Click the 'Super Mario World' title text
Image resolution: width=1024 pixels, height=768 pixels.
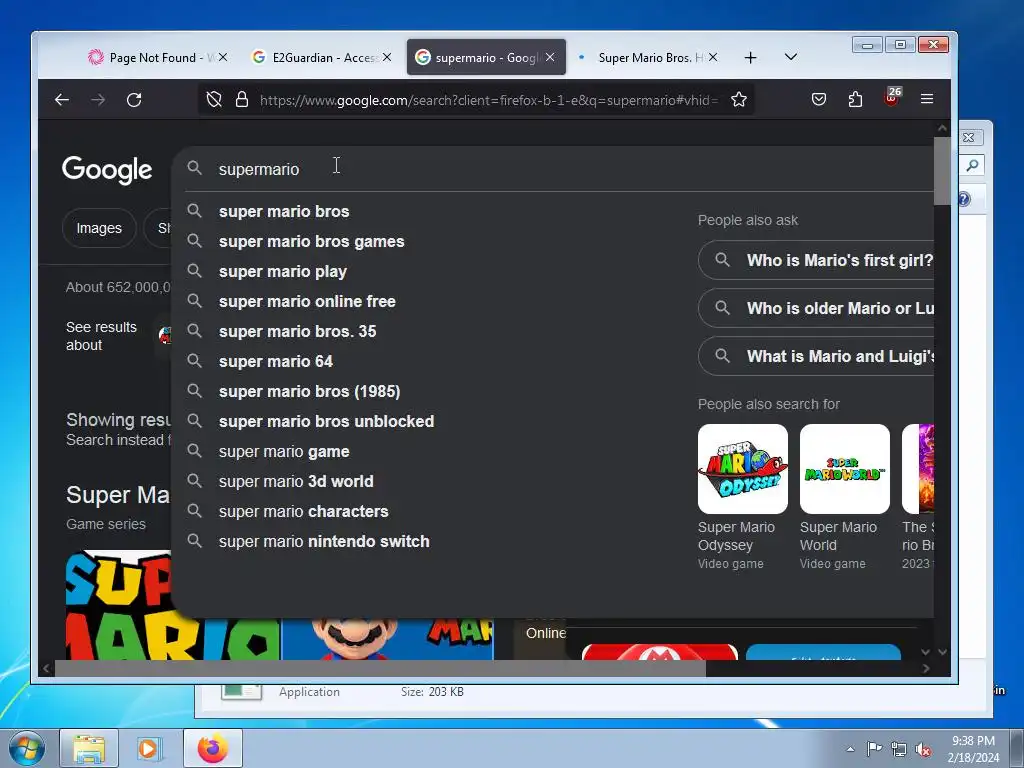(x=838, y=536)
